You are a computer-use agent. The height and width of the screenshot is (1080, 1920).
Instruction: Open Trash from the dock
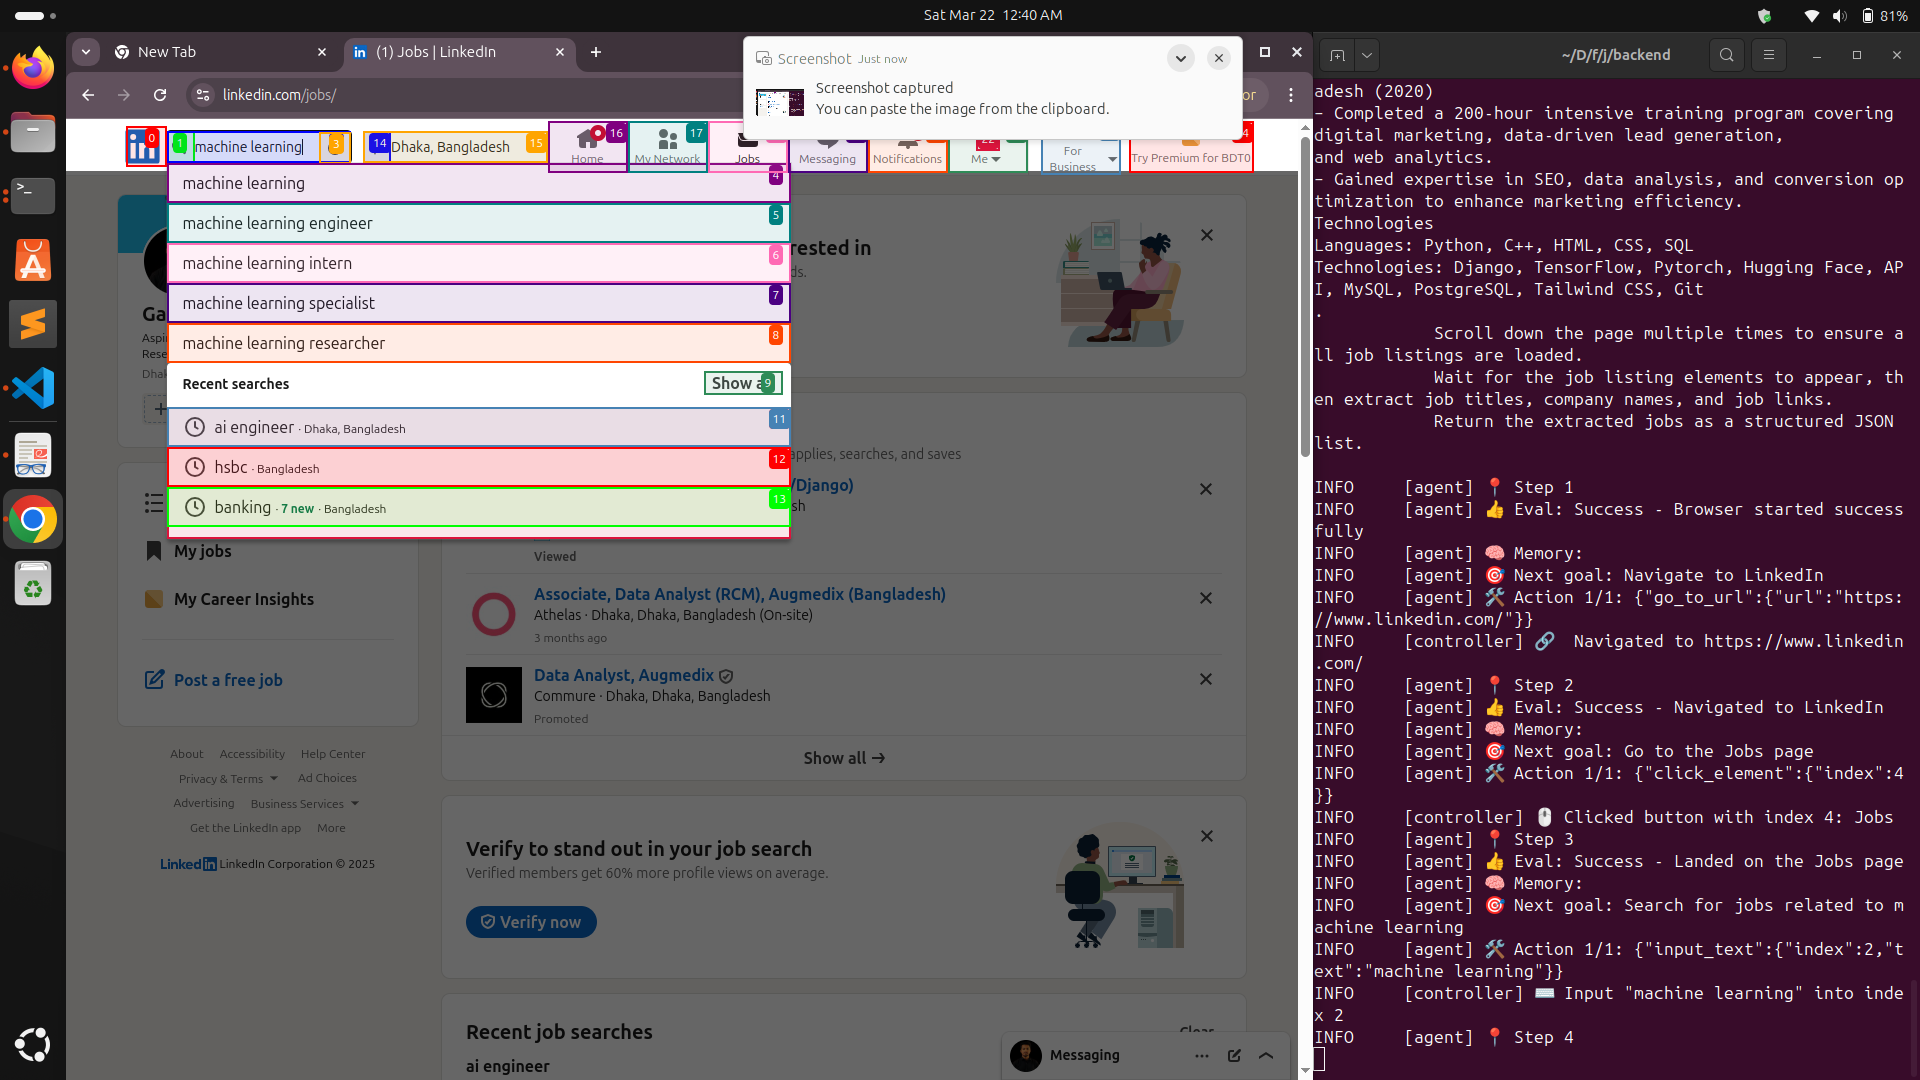(33, 583)
